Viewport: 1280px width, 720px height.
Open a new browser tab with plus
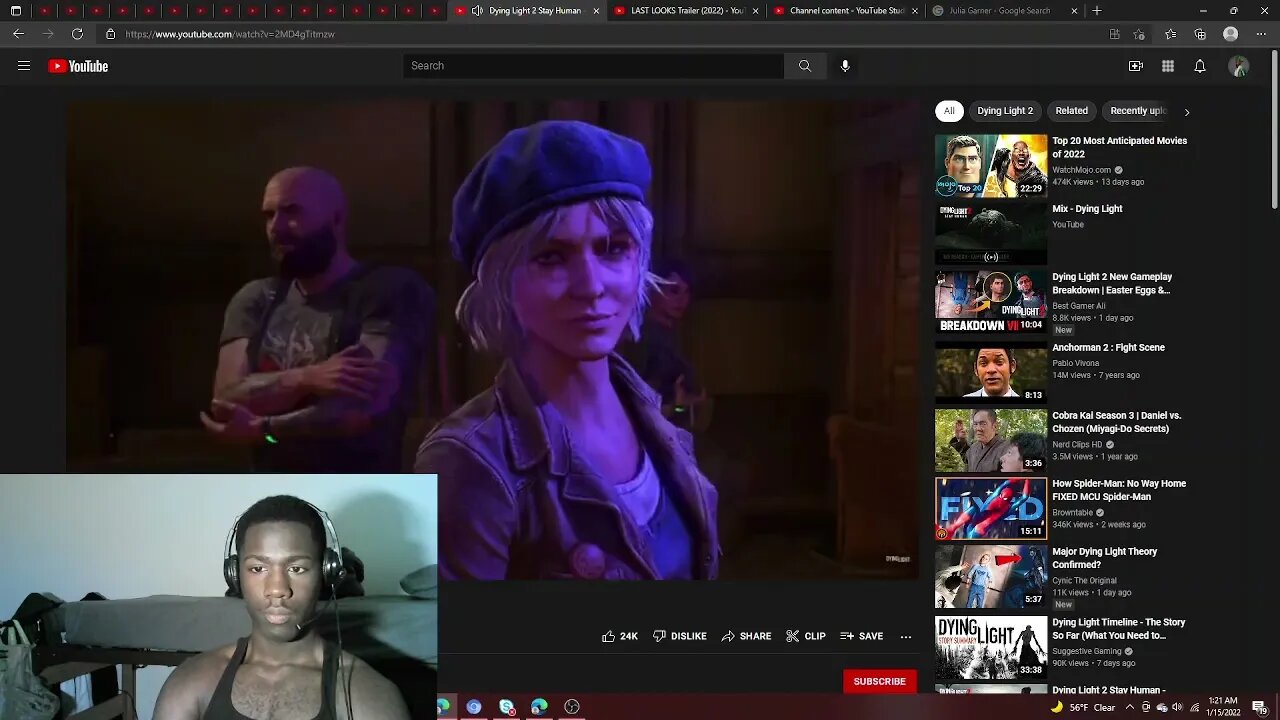click(x=1097, y=11)
